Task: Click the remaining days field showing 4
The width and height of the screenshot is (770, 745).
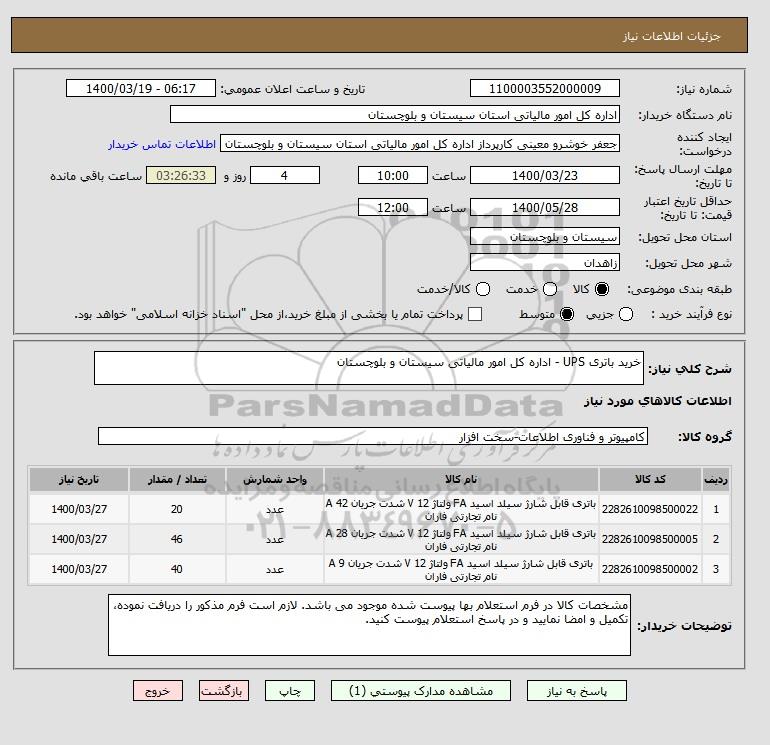Action: tap(285, 175)
